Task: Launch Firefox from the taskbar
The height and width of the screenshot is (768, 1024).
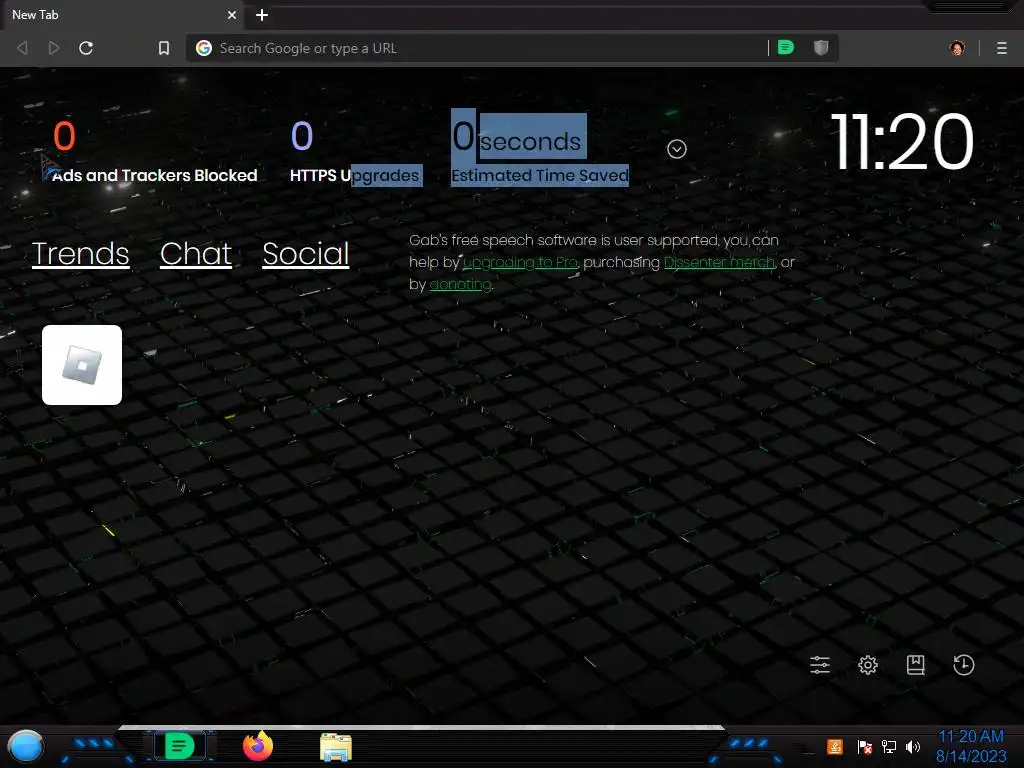Action: coord(258,746)
